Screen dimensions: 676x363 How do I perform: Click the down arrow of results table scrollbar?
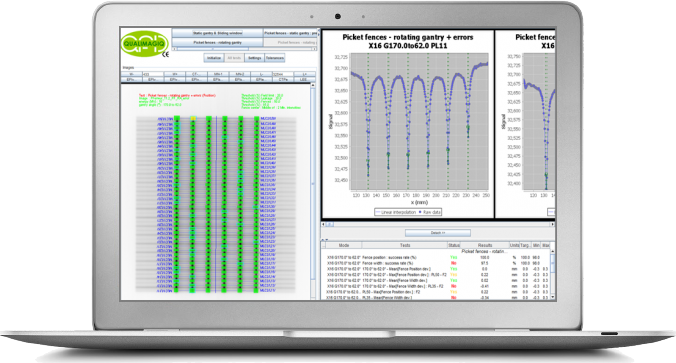pyautogui.click(x=553, y=297)
